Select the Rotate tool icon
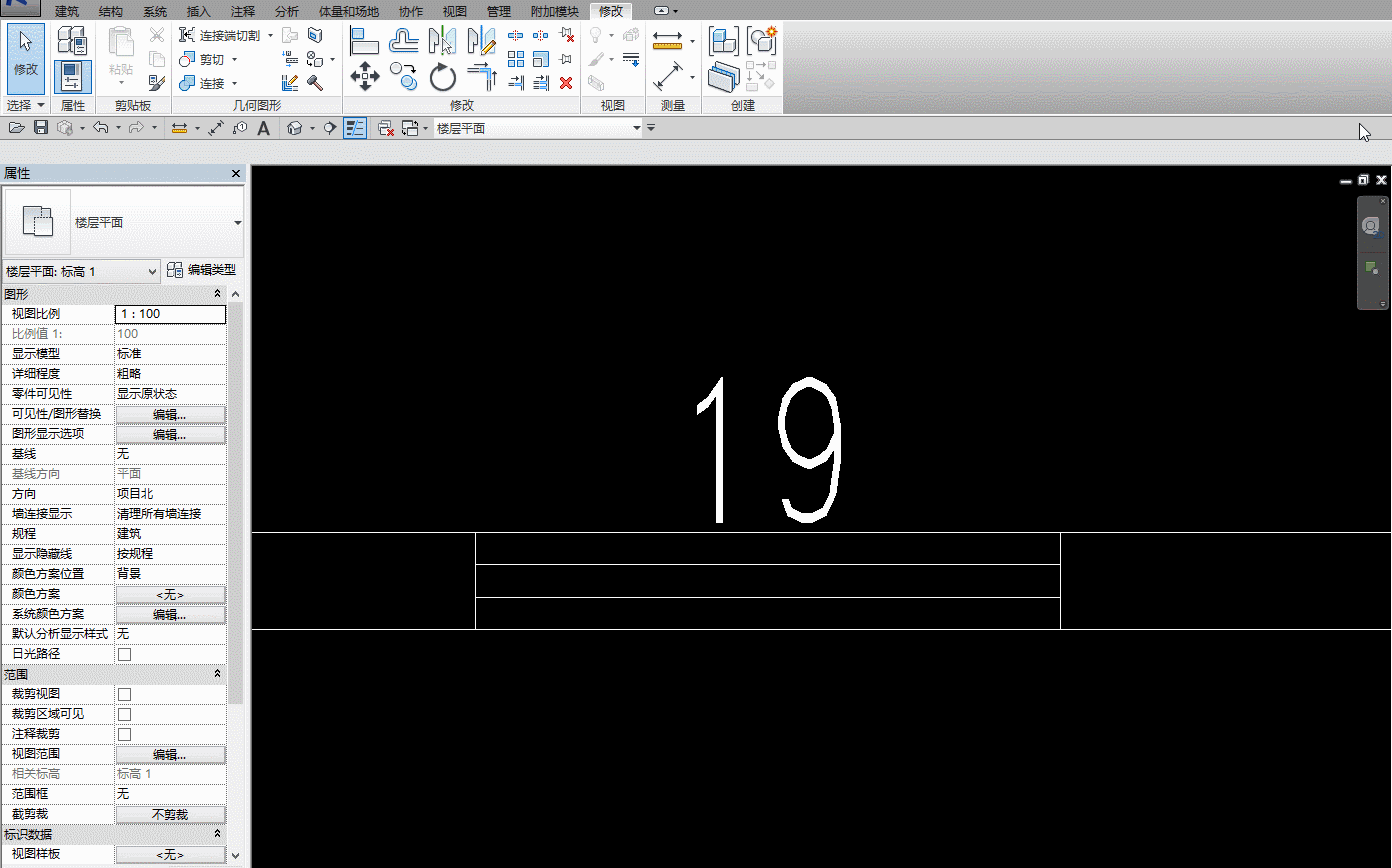Viewport: 1392px width, 868px height. [442, 77]
